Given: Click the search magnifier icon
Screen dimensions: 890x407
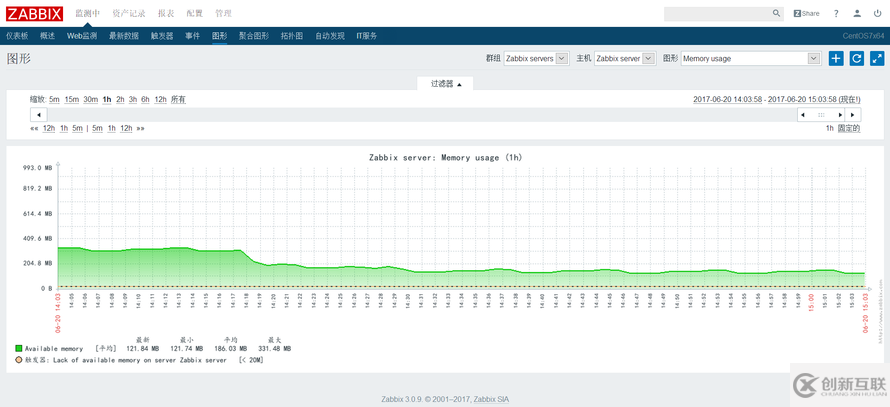Looking at the screenshot, I should [776, 13].
